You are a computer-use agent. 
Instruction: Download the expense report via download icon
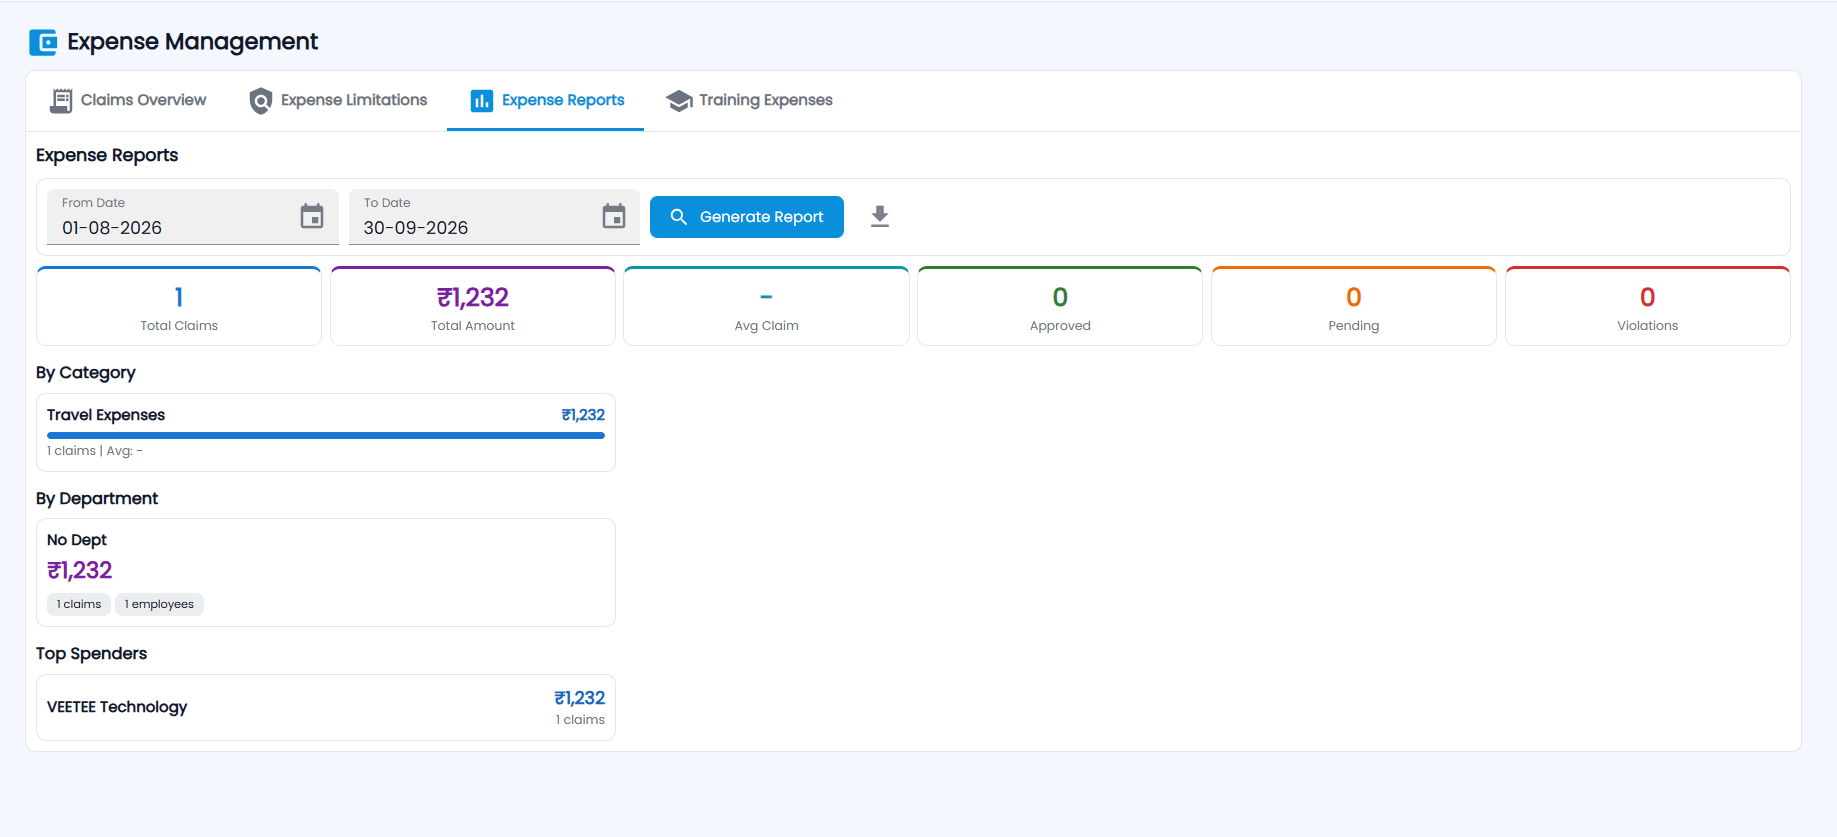click(x=880, y=217)
